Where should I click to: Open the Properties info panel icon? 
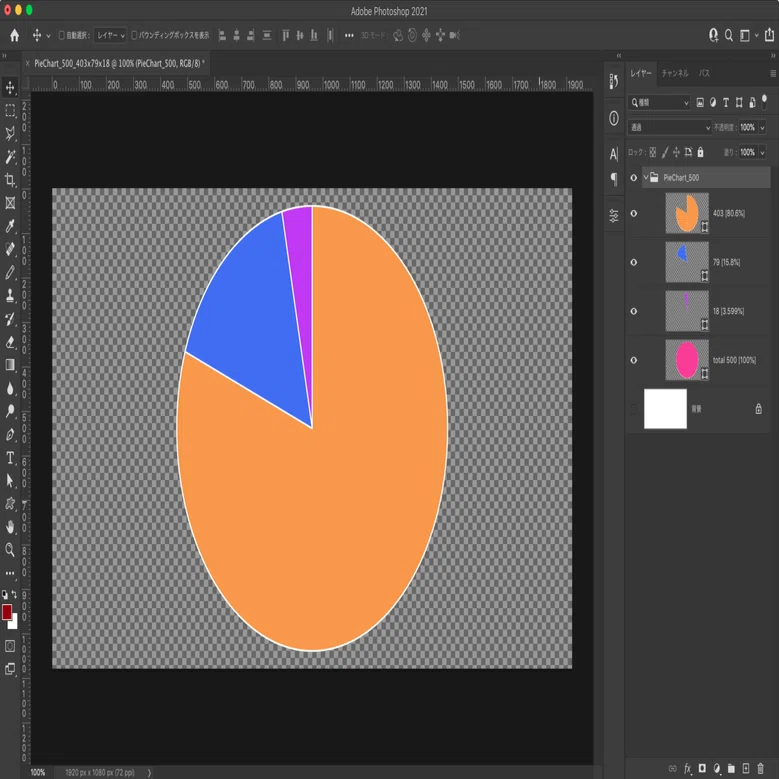tap(614, 118)
